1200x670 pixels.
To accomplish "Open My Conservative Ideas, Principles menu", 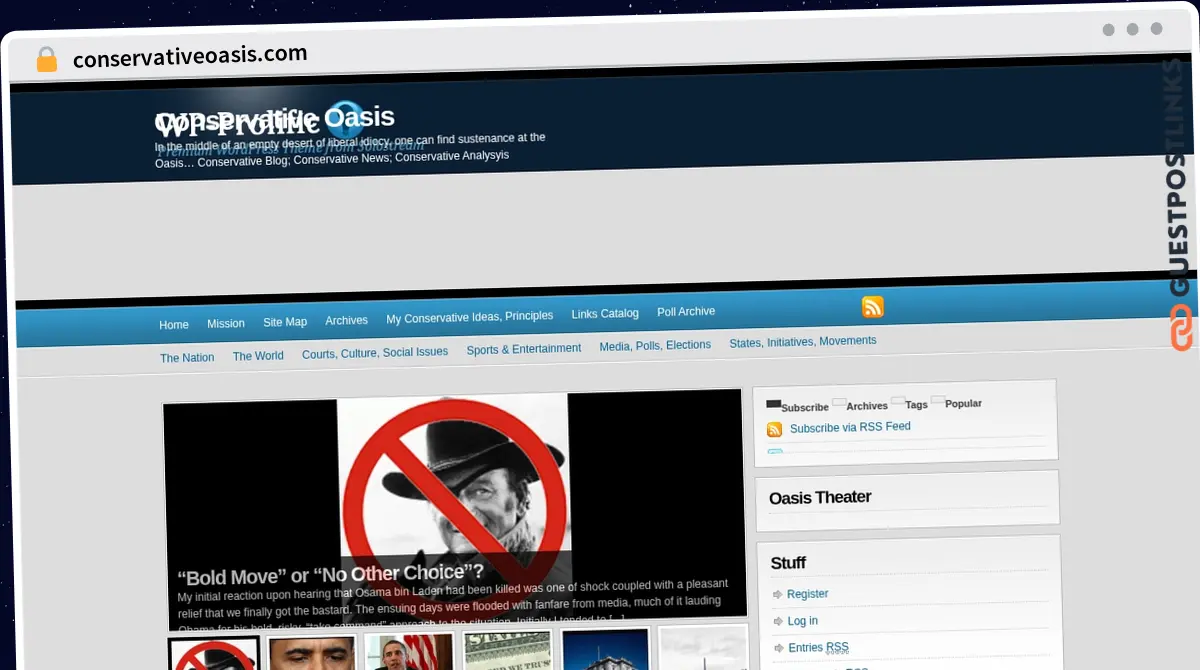I will [x=469, y=316].
